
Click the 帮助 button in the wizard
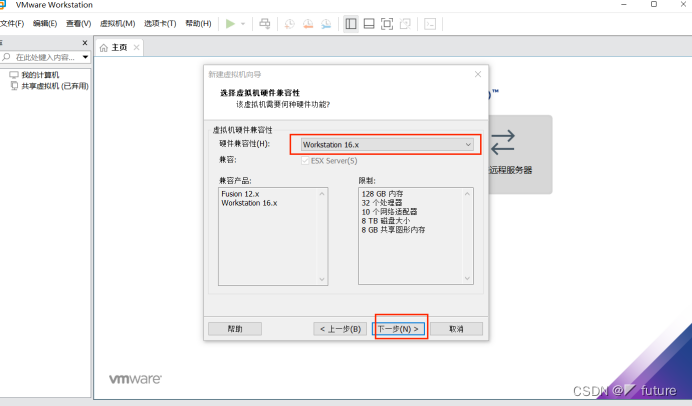point(235,329)
